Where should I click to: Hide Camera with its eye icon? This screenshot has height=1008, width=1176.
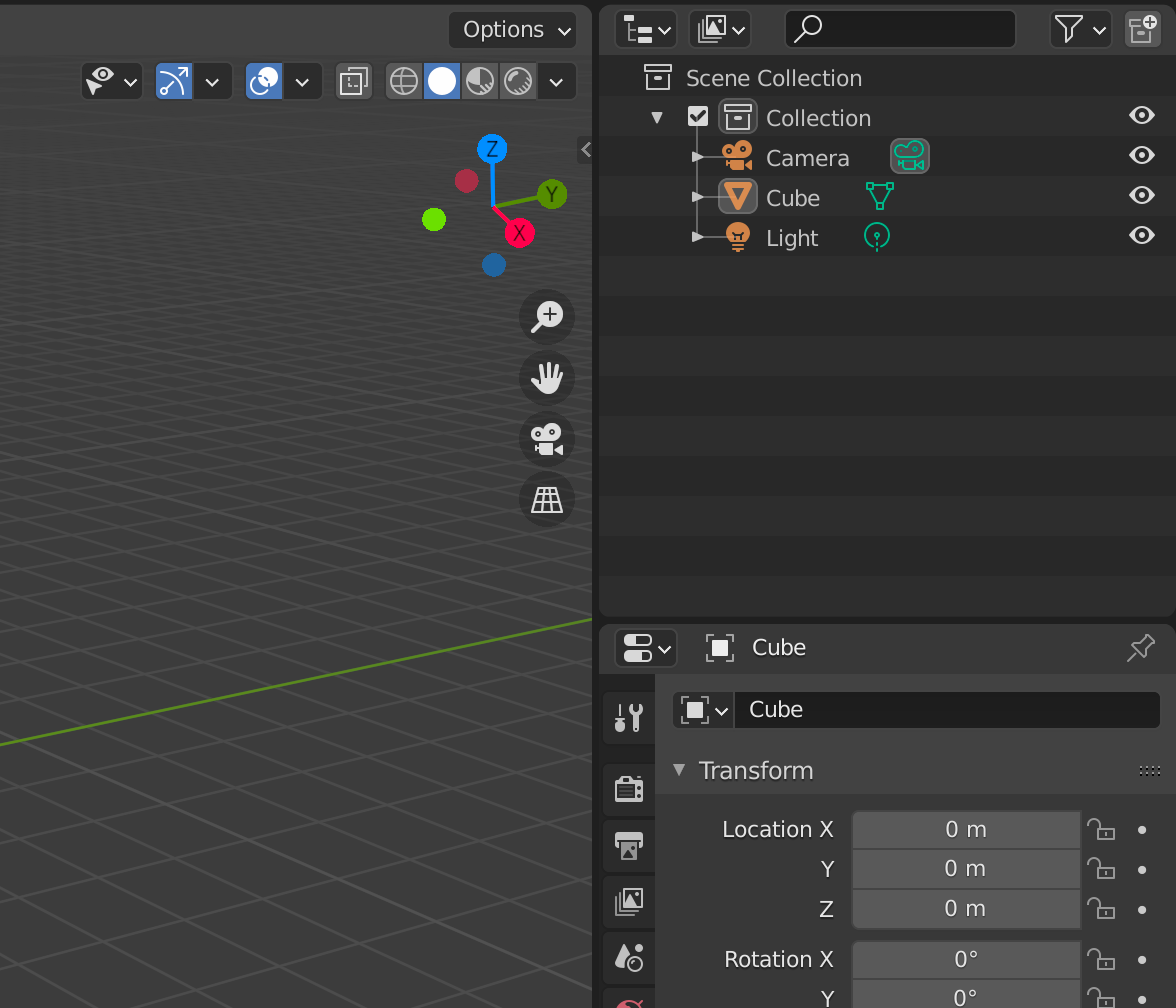pyautogui.click(x=1142, y=155)
